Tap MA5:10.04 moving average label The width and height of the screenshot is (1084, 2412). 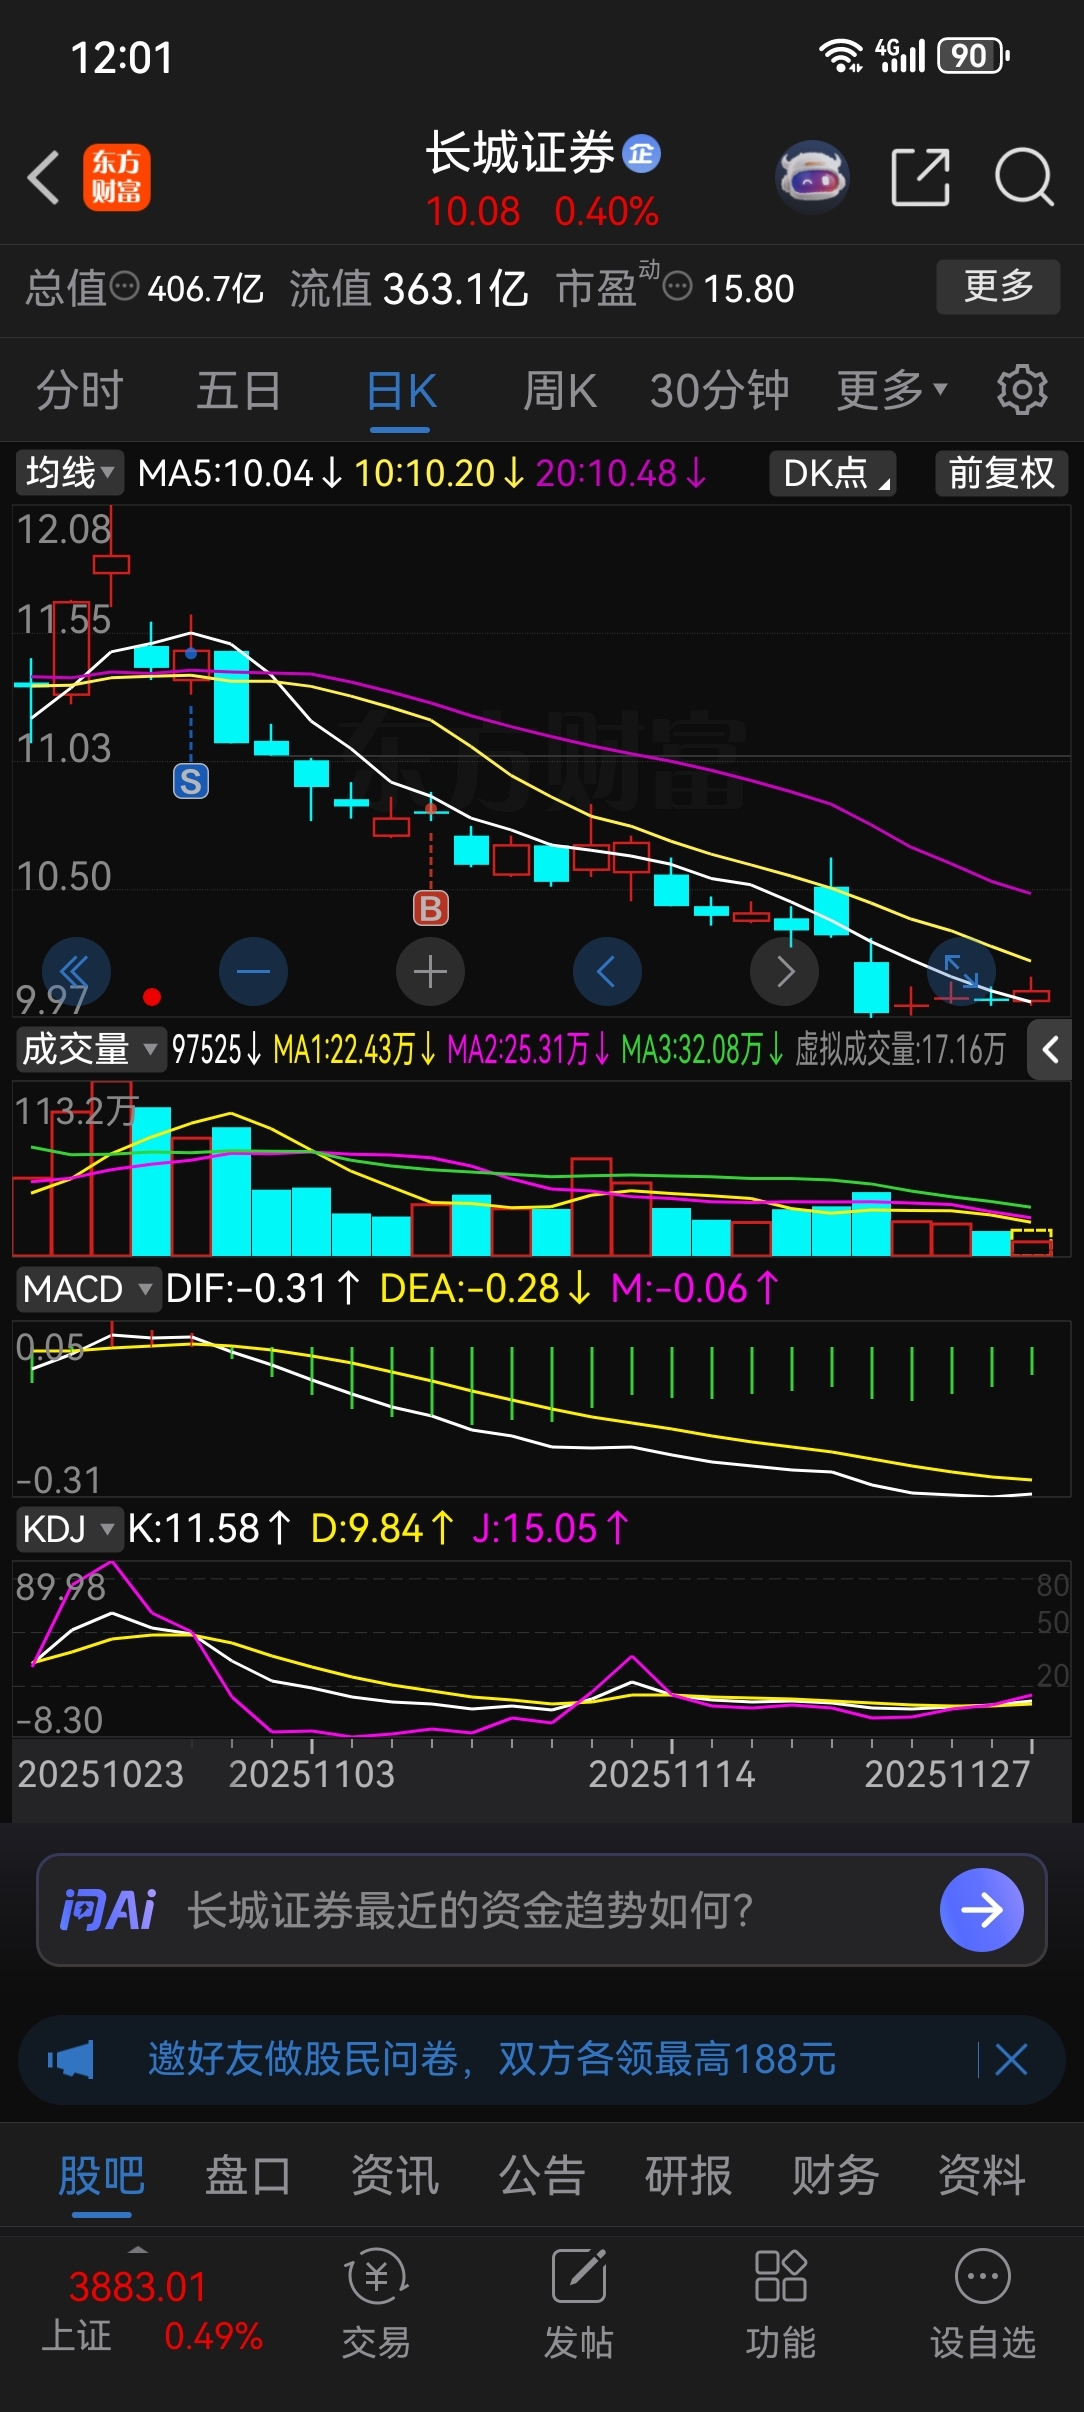239,473
